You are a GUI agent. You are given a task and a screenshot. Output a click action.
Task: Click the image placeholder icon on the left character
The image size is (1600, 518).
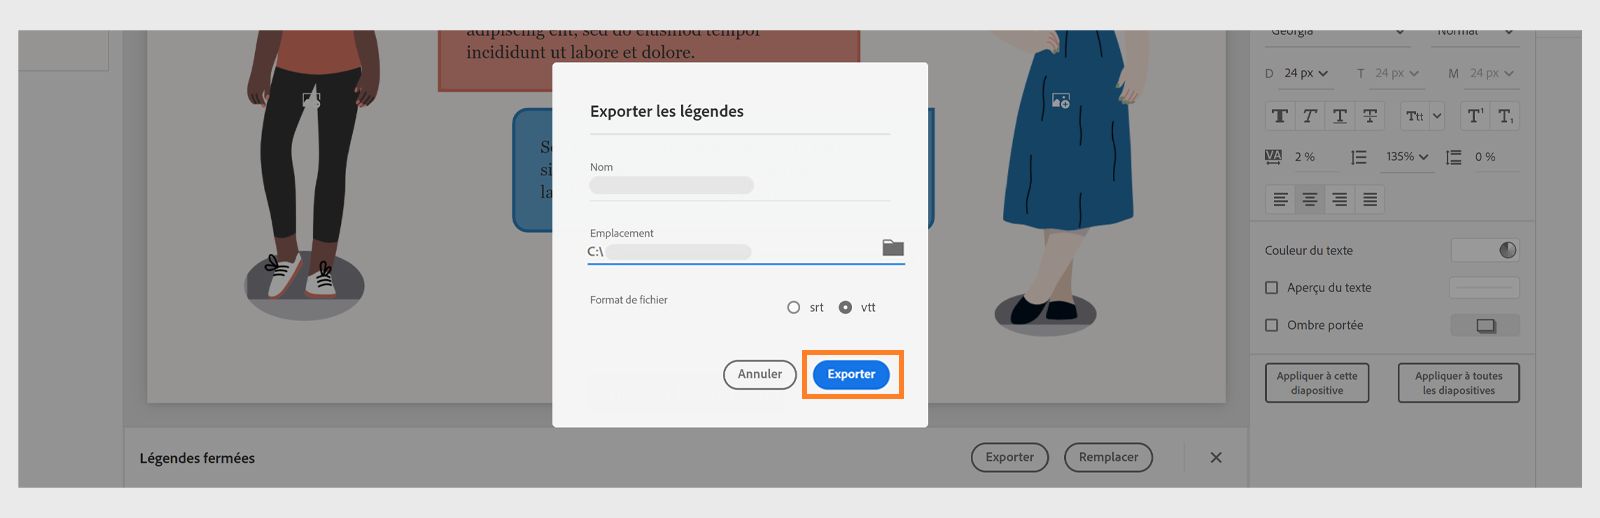point(311,99)
